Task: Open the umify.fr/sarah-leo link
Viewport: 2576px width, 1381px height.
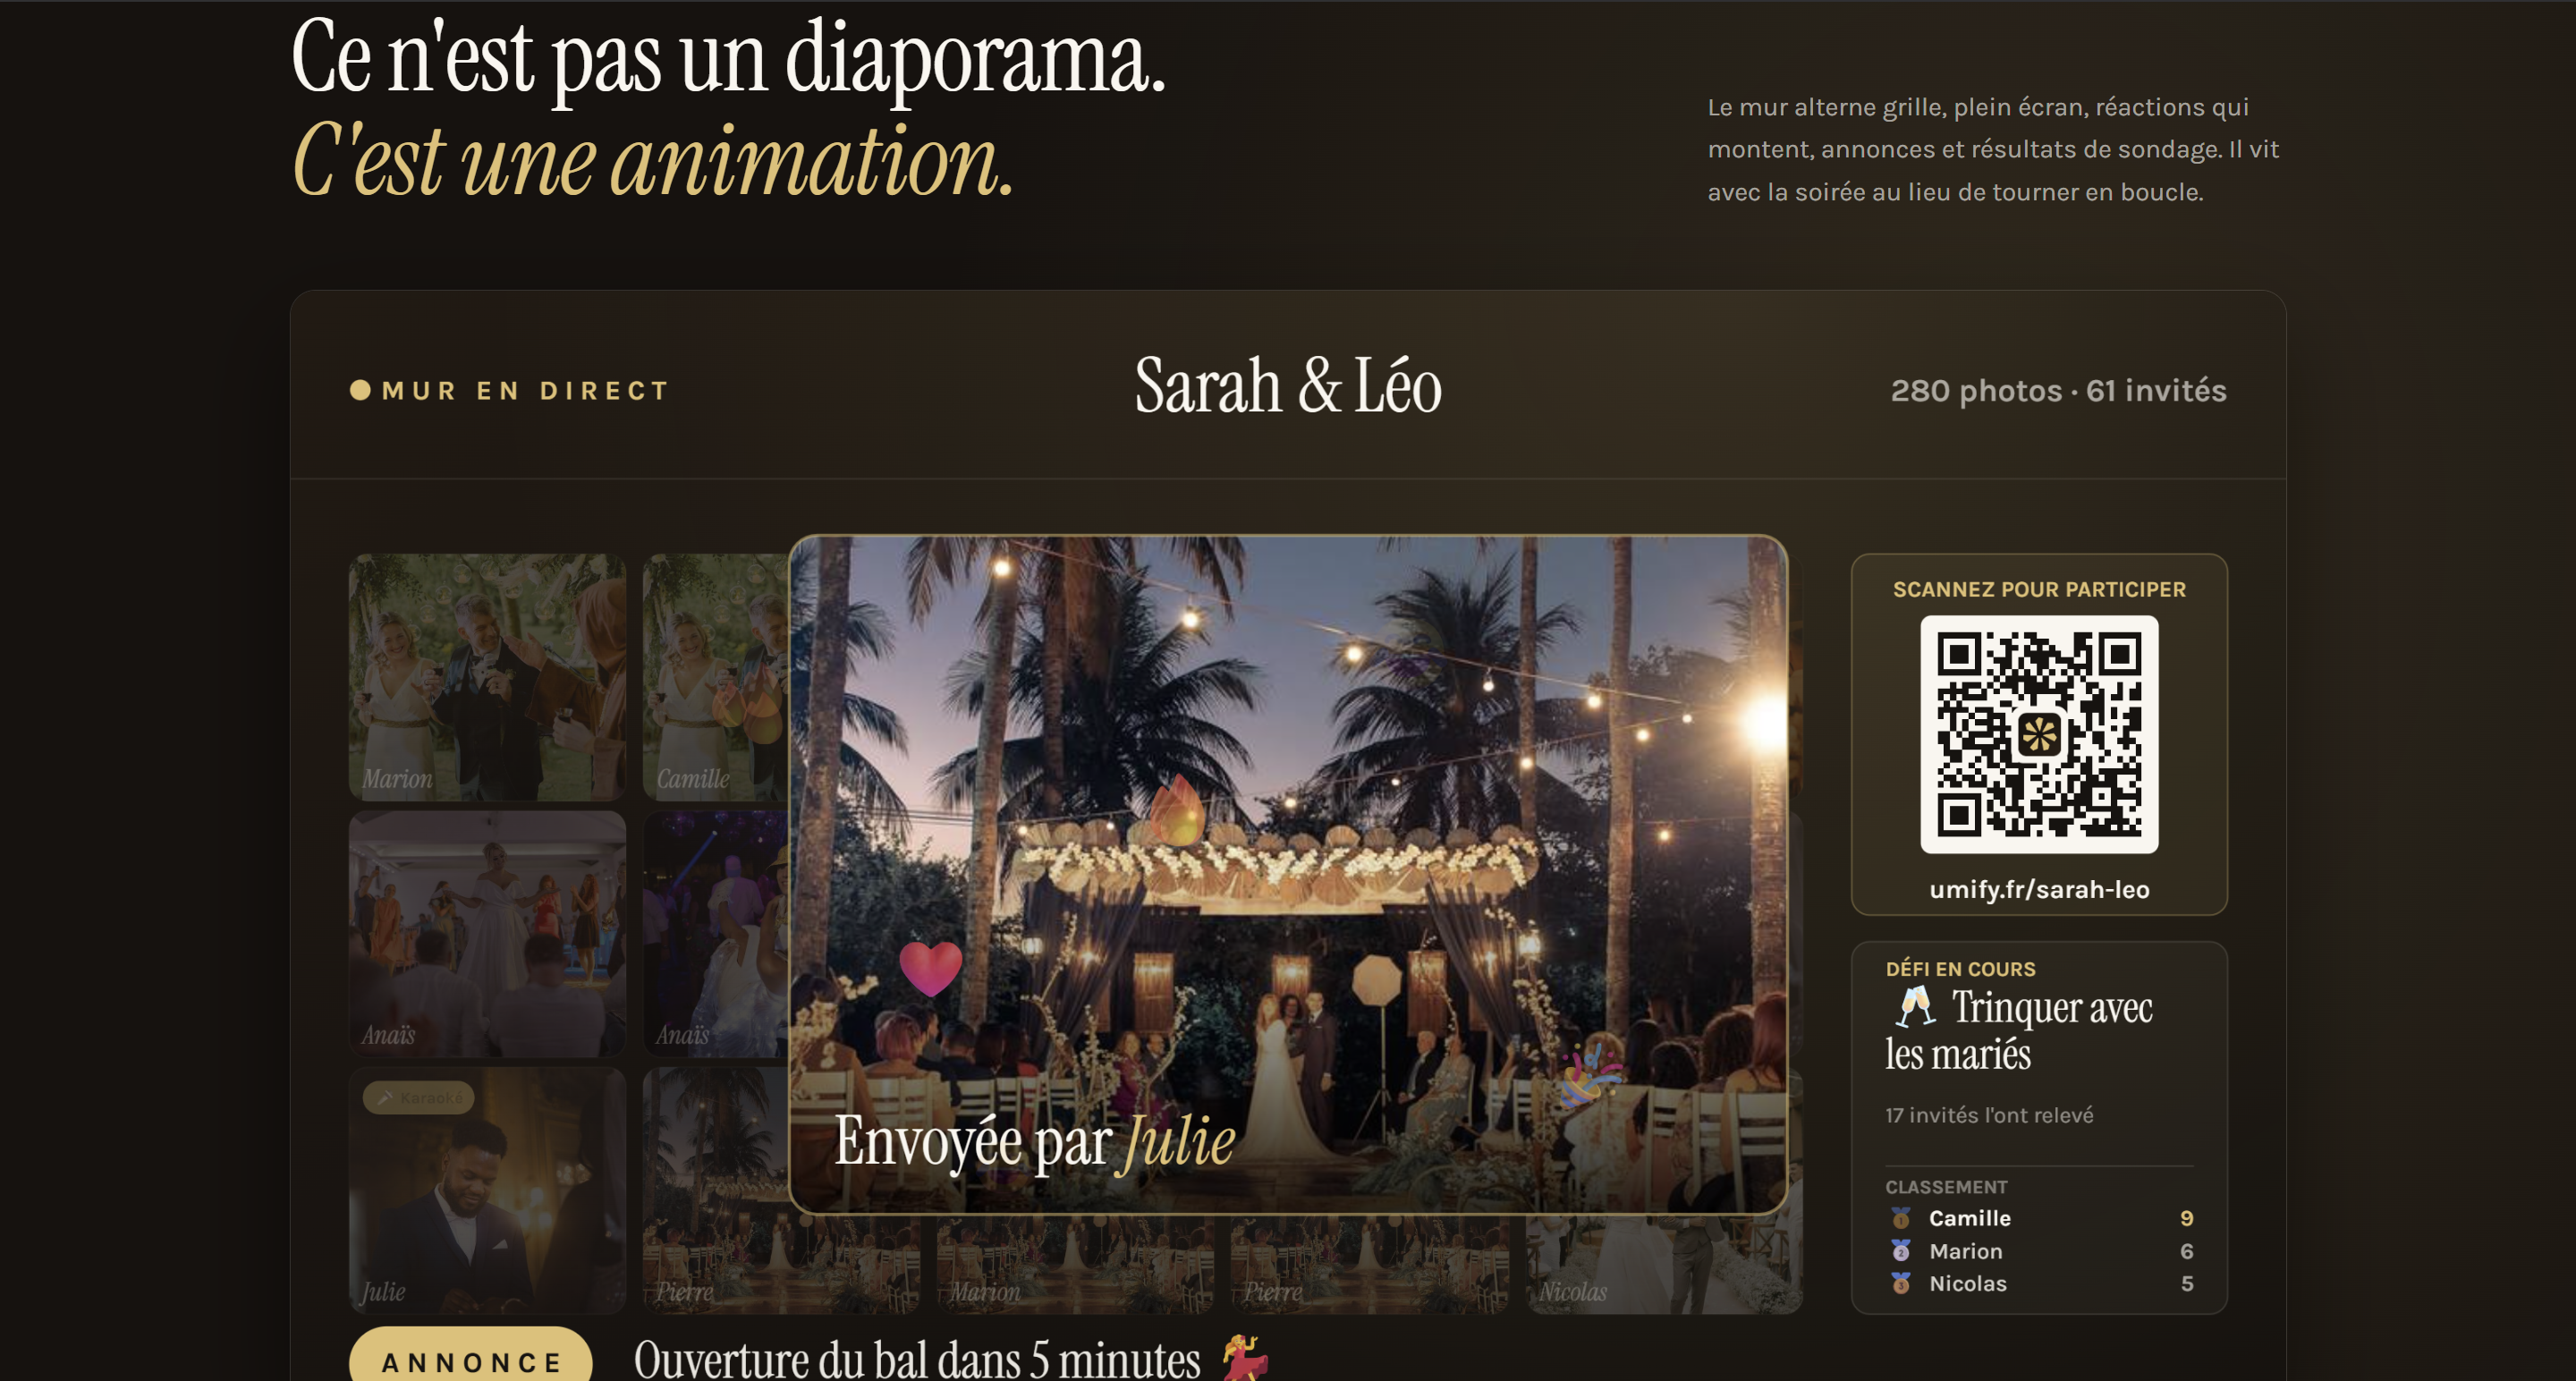Action: tap(2039, 889)
